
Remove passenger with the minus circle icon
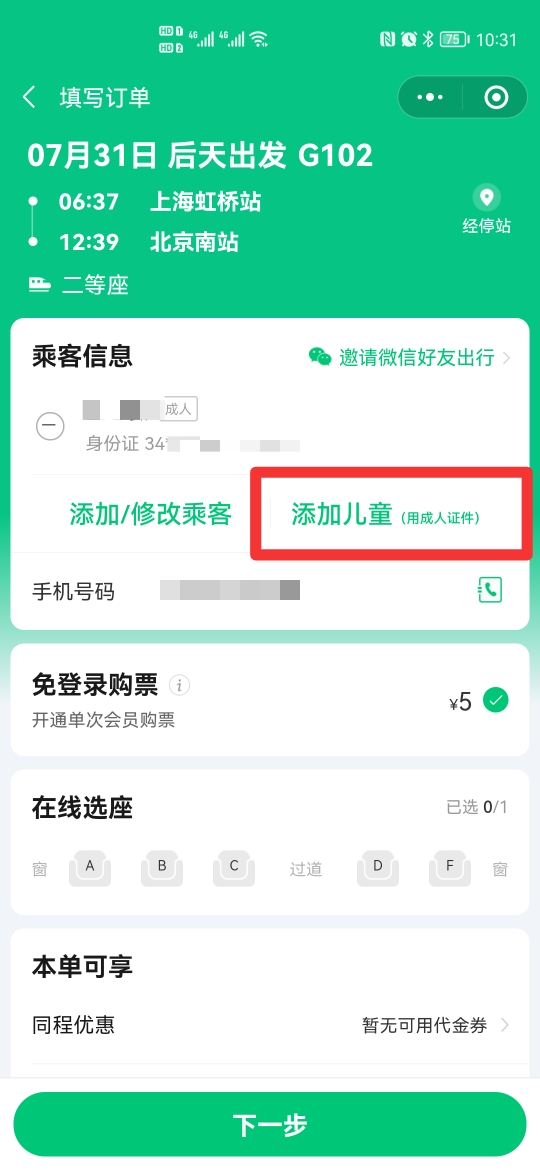click(51, 426)
